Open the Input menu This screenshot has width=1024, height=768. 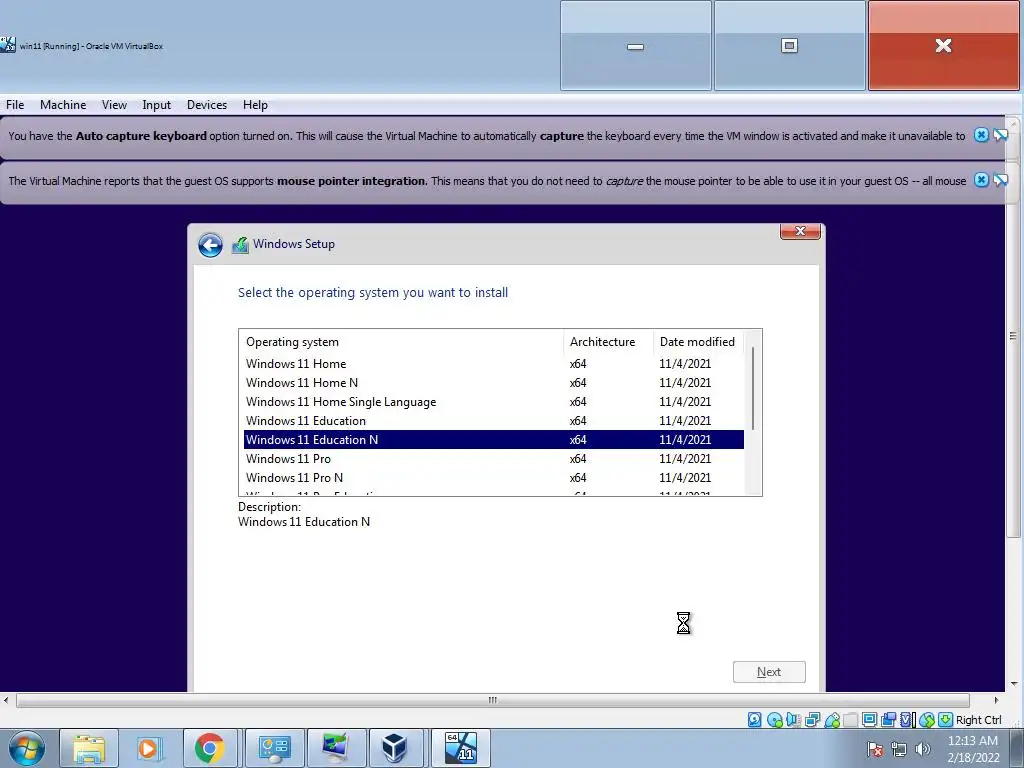157,104
